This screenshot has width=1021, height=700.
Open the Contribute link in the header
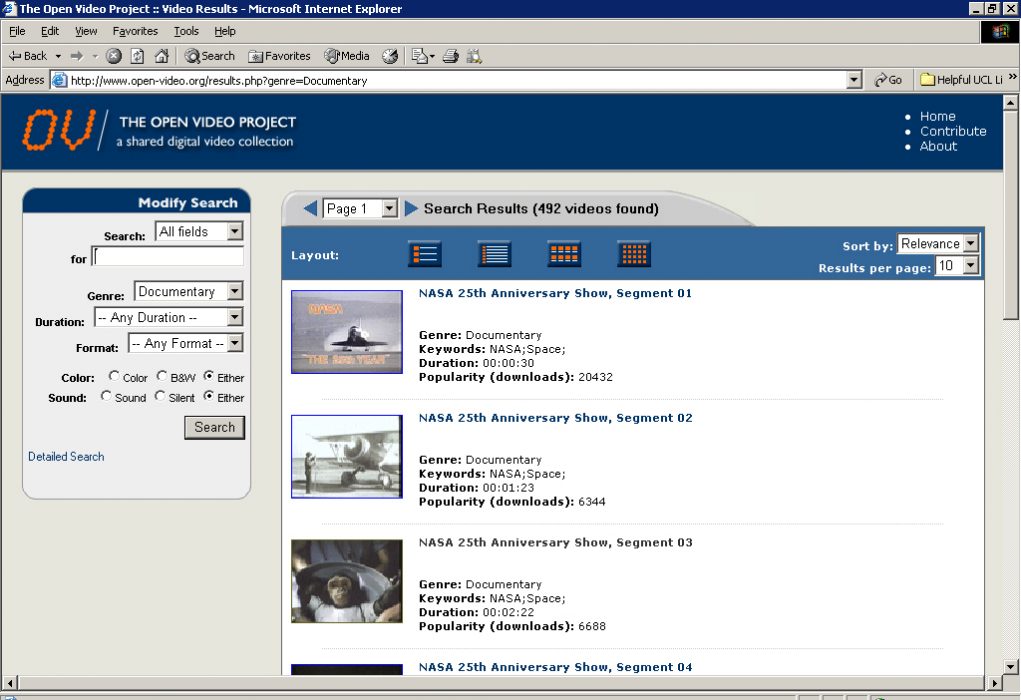[953, 132]
